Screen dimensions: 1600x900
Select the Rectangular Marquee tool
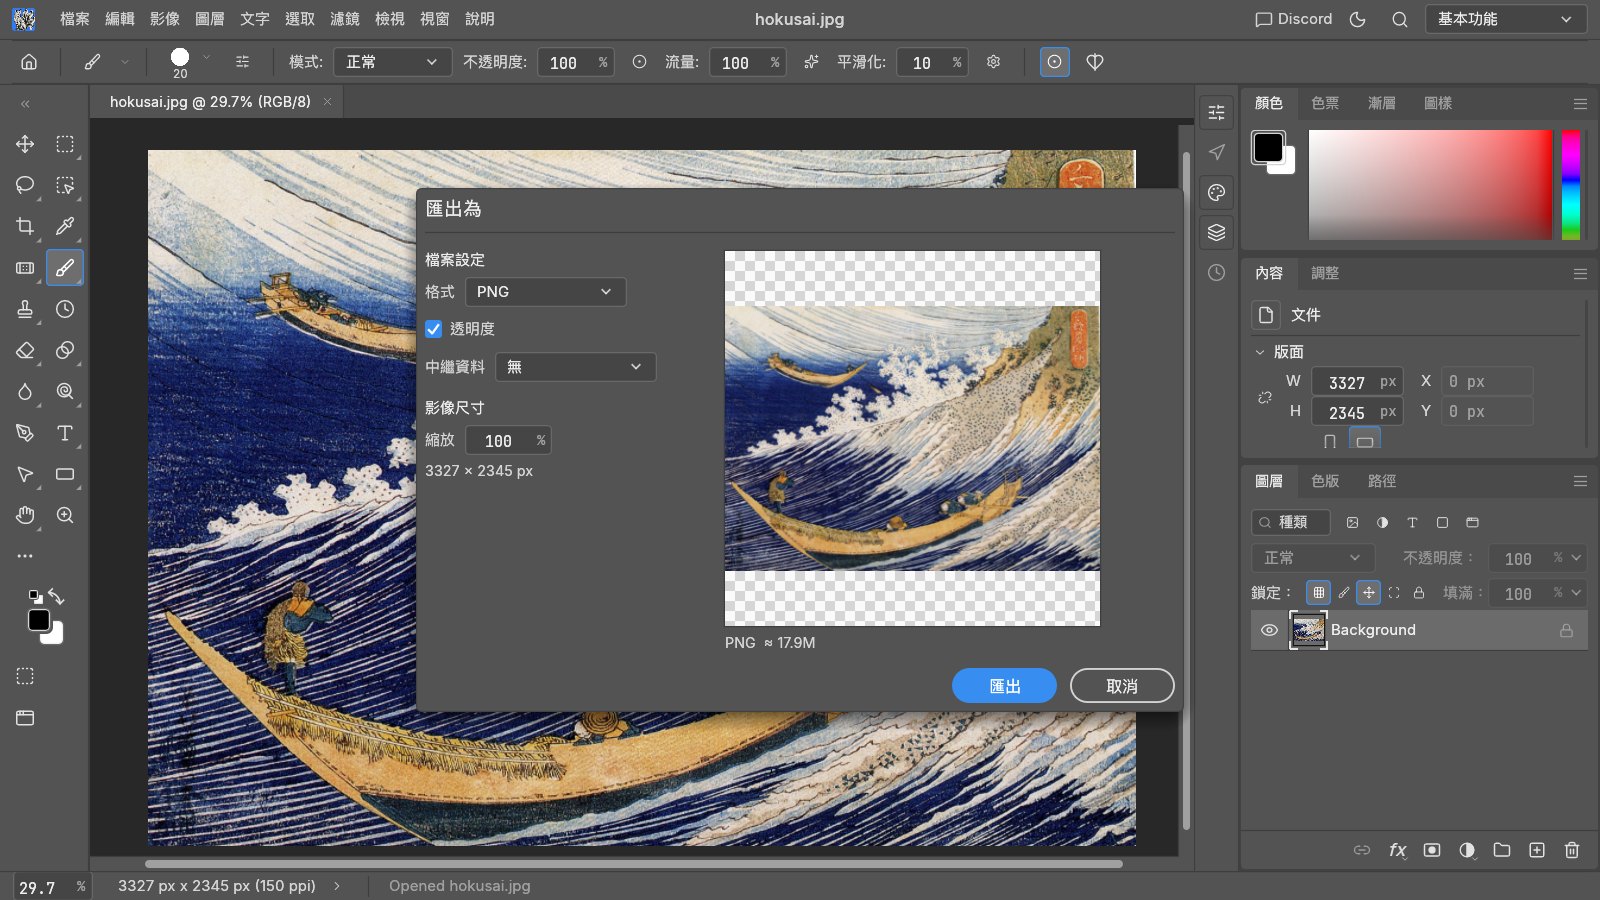tap(65, 144)
